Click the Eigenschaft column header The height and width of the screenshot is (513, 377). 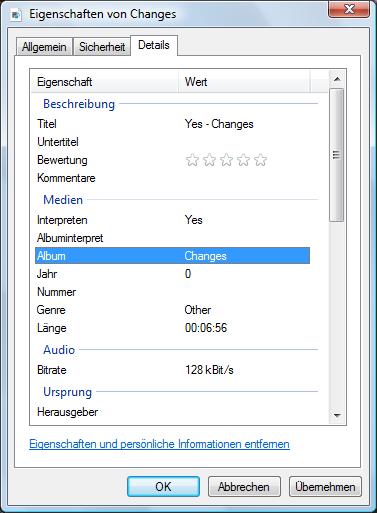105,82
